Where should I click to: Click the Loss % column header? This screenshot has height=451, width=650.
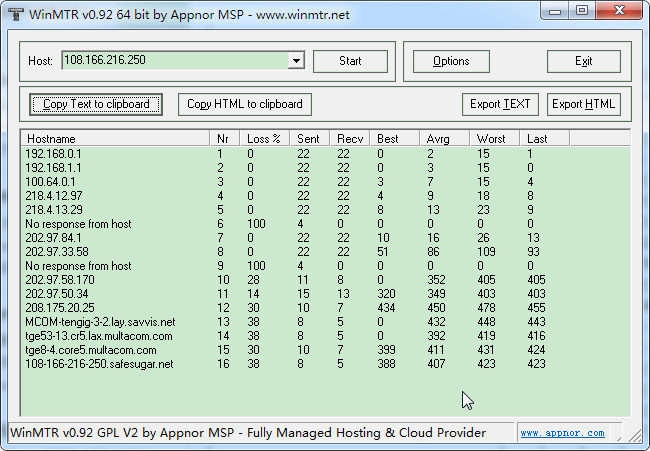pyautogui.click(x=265, y=138)
